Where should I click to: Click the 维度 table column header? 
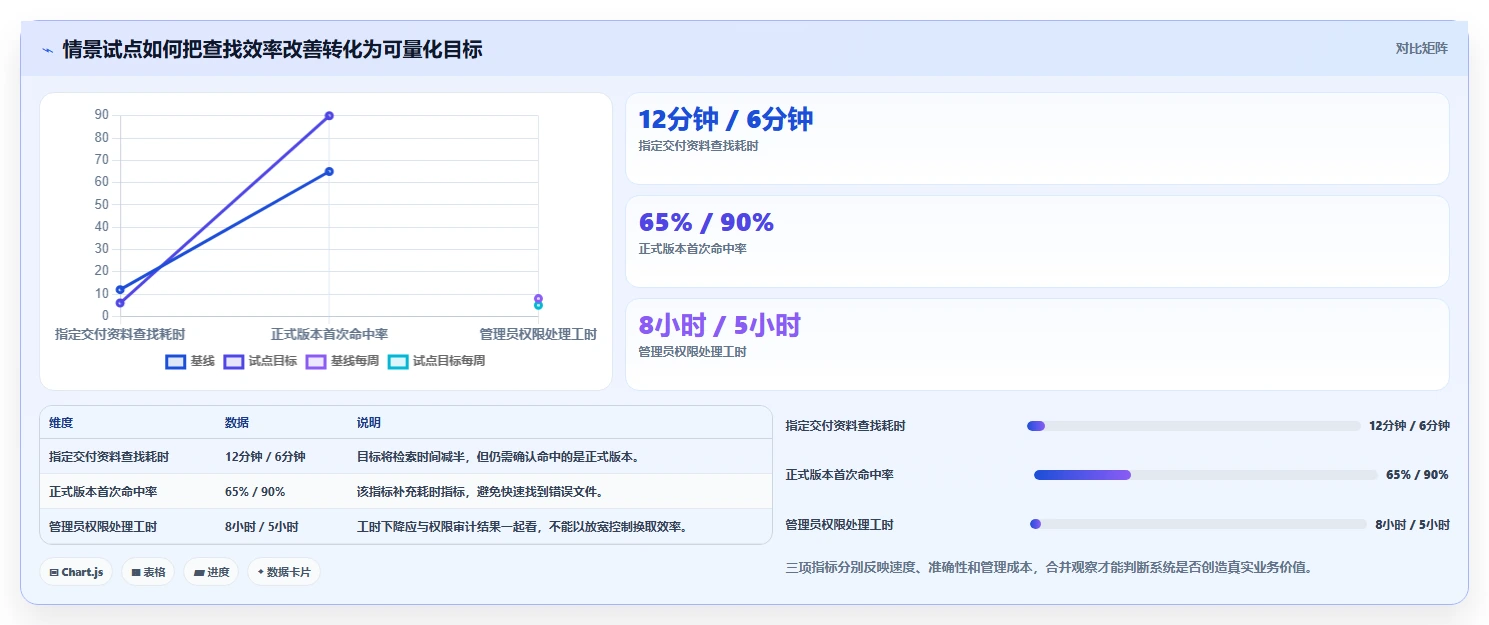[x=61, y=423]
